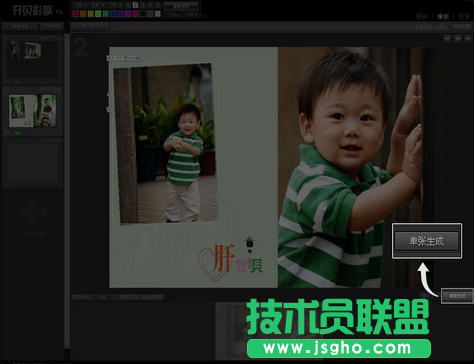Pick the purple color swatch
The image size is (474, 364).
coord(128,14)
